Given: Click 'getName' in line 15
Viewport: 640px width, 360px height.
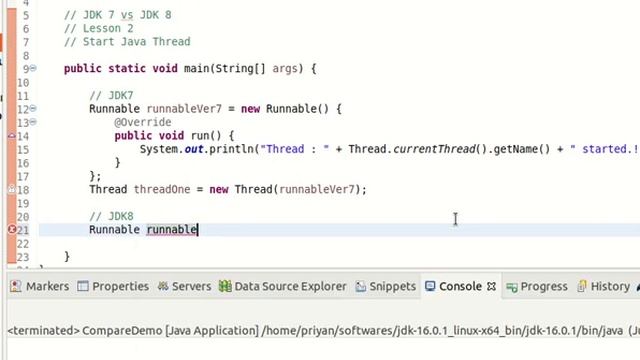Looking at the screenshot, I should point(516,149).
